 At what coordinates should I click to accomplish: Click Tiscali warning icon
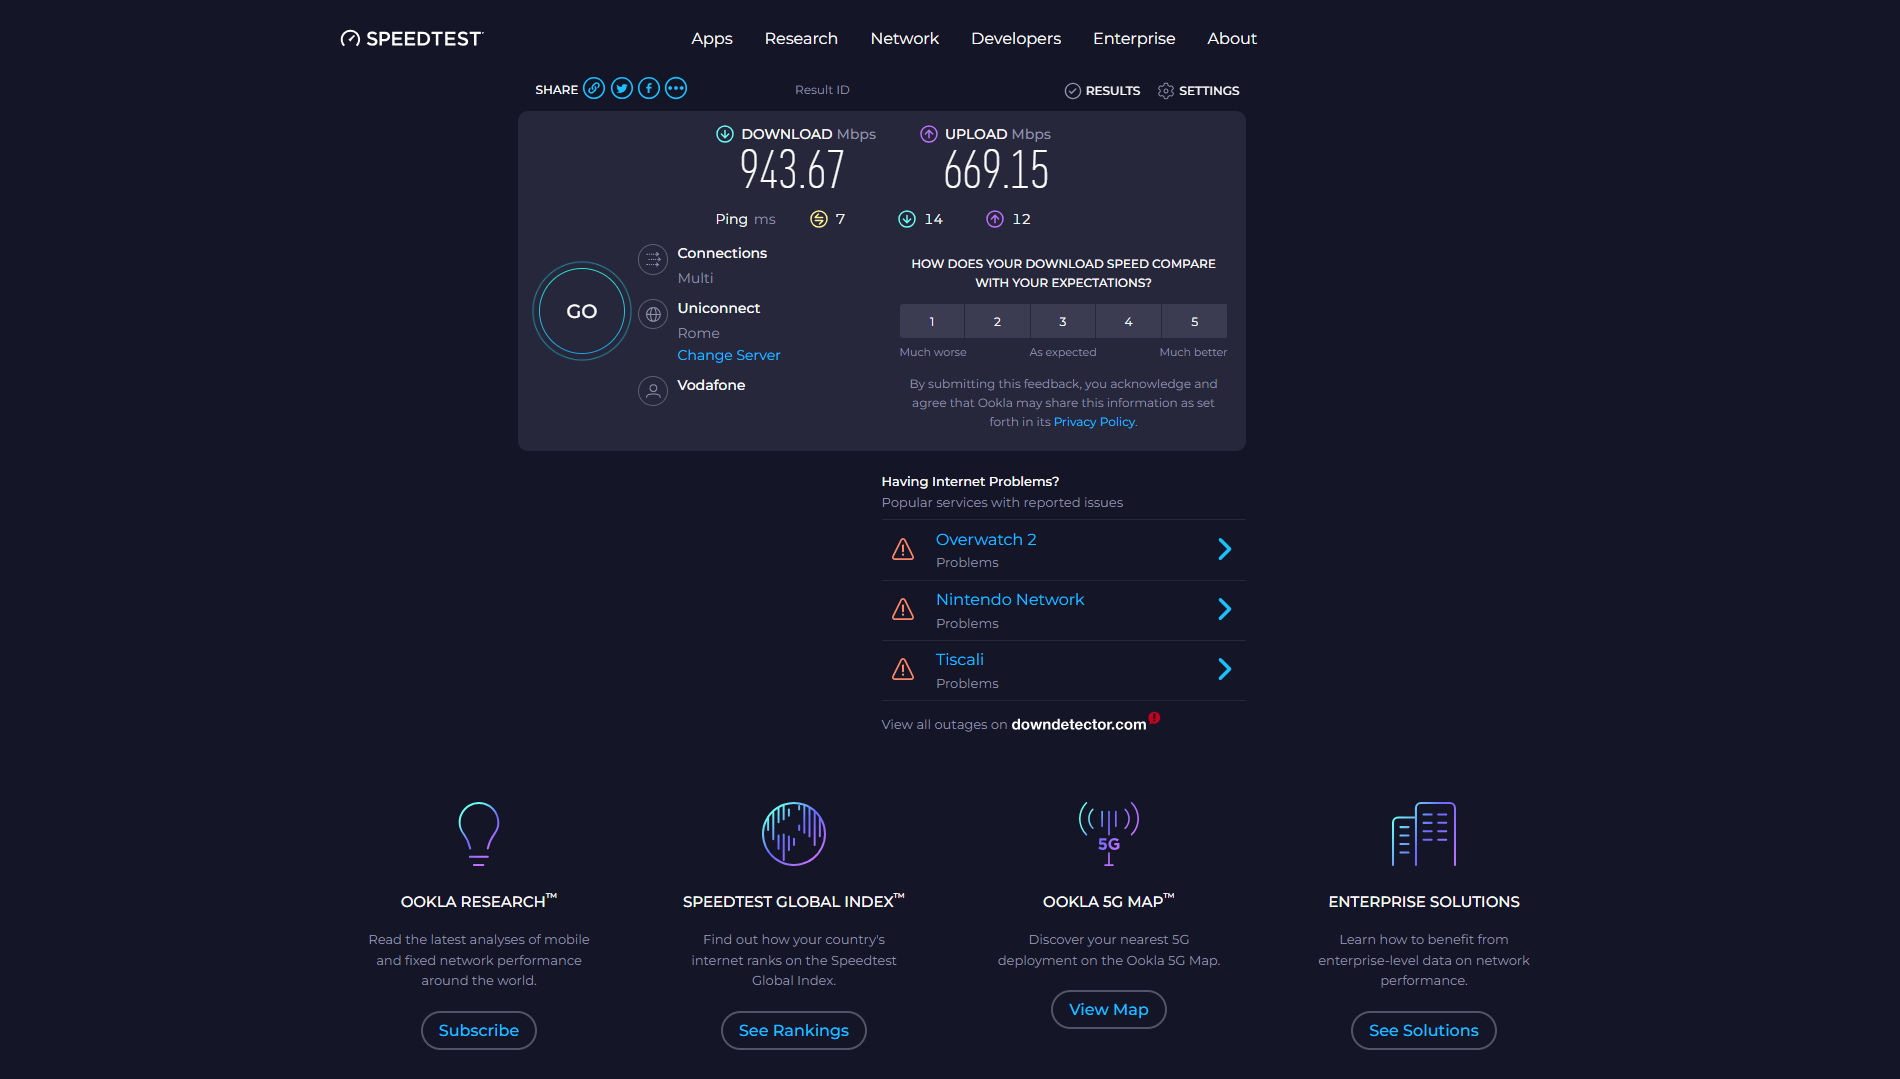click(903, 669)
